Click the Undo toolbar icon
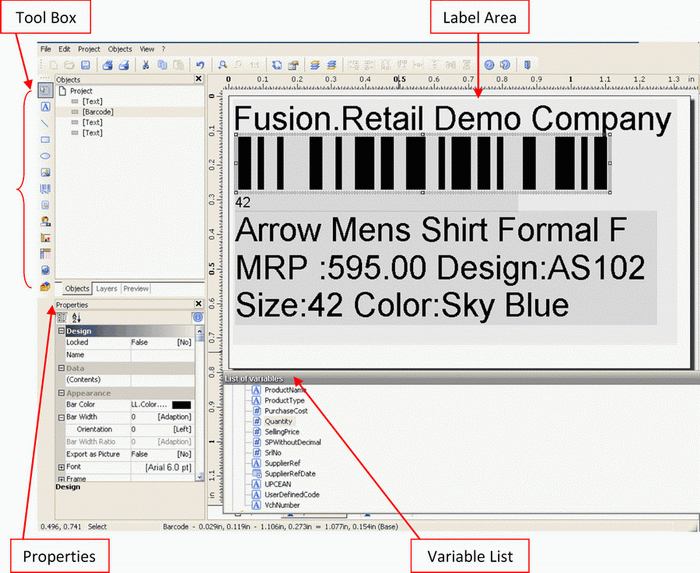Screen dimensions: 700x573 point(201,64)
